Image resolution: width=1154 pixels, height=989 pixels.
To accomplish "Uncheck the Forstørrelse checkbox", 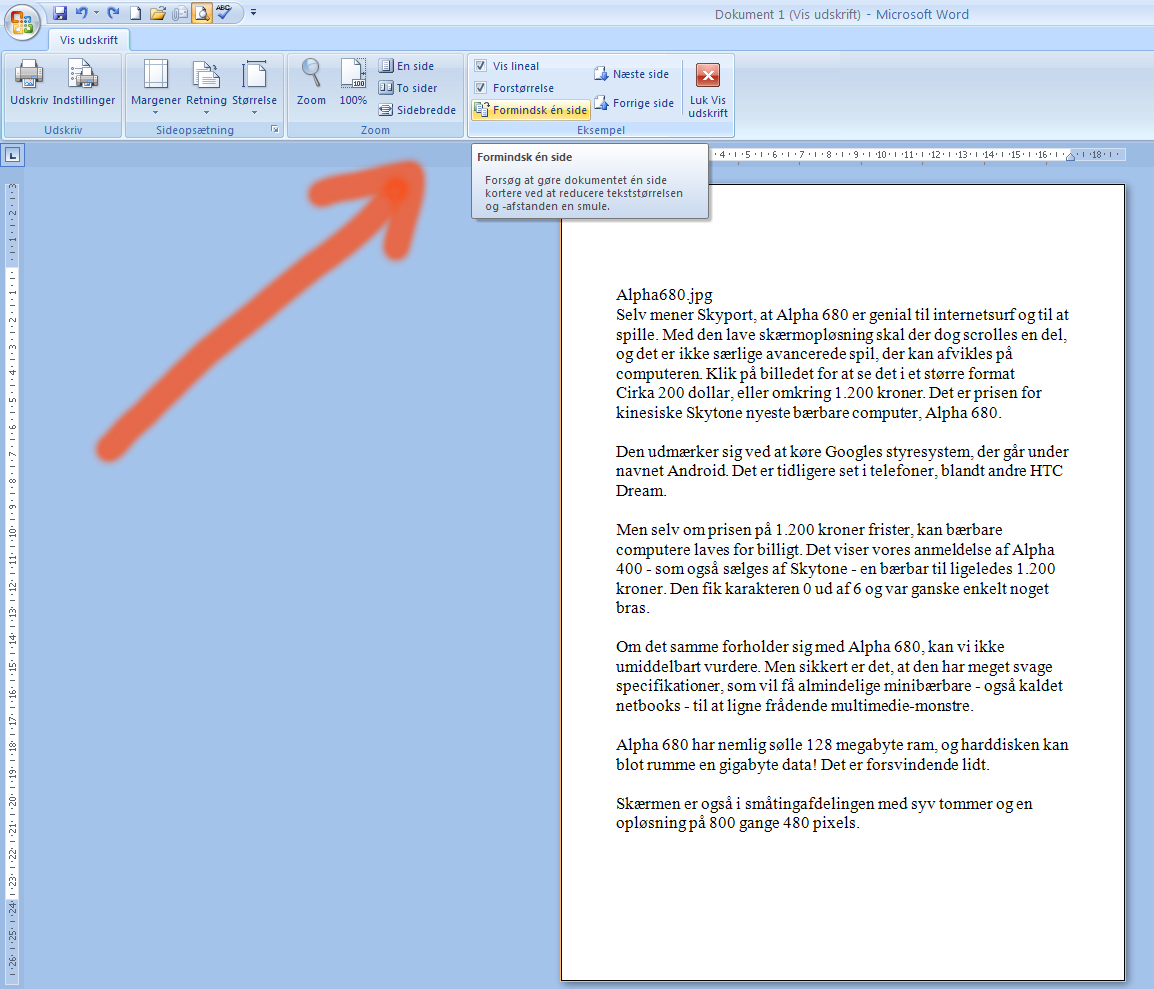I will (481, 88).
